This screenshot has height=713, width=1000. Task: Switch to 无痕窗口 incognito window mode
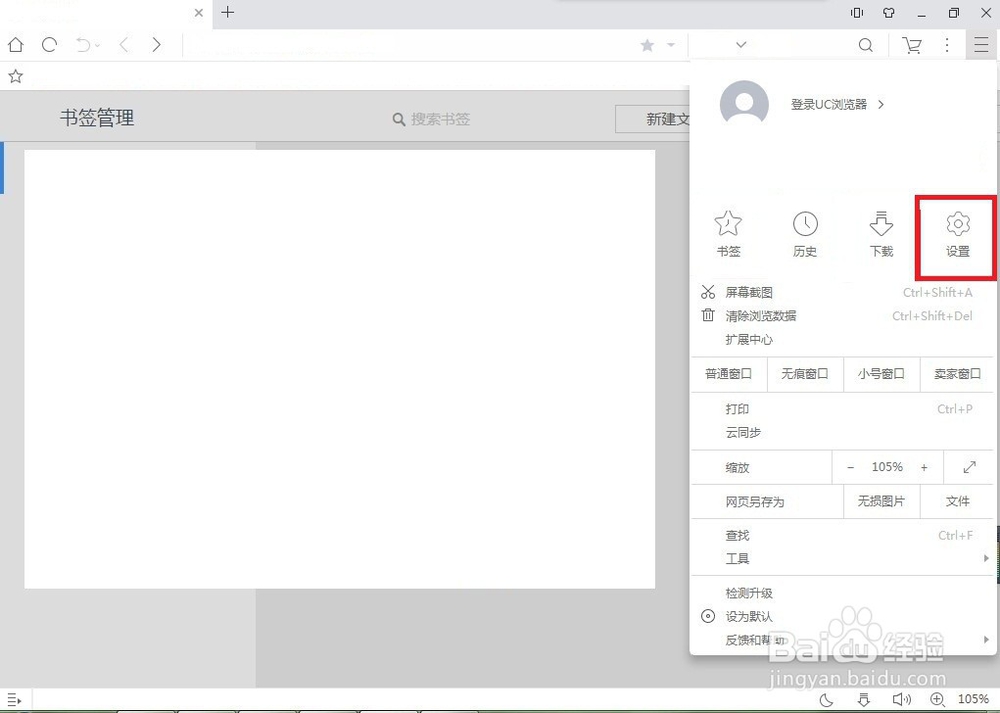(805, 374)
